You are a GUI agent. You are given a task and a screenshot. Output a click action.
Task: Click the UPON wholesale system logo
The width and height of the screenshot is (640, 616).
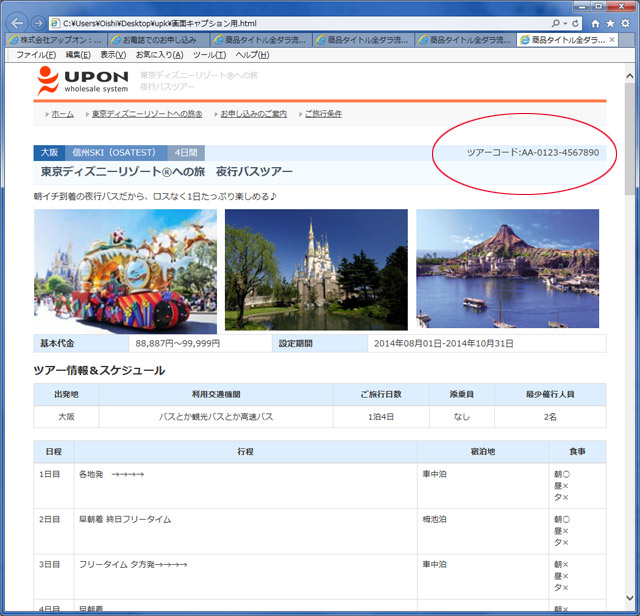point(82,80)
